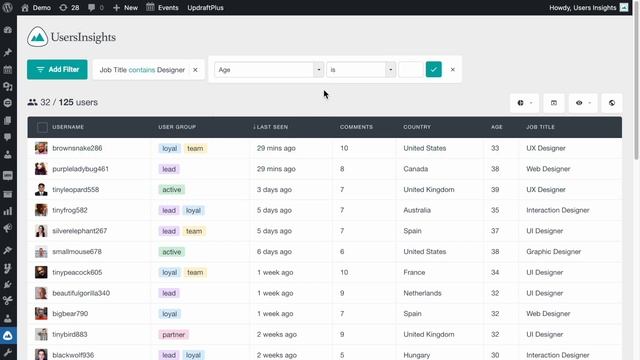Tick the select-all users checkbox
640x360 pixels.
point(42,127)
